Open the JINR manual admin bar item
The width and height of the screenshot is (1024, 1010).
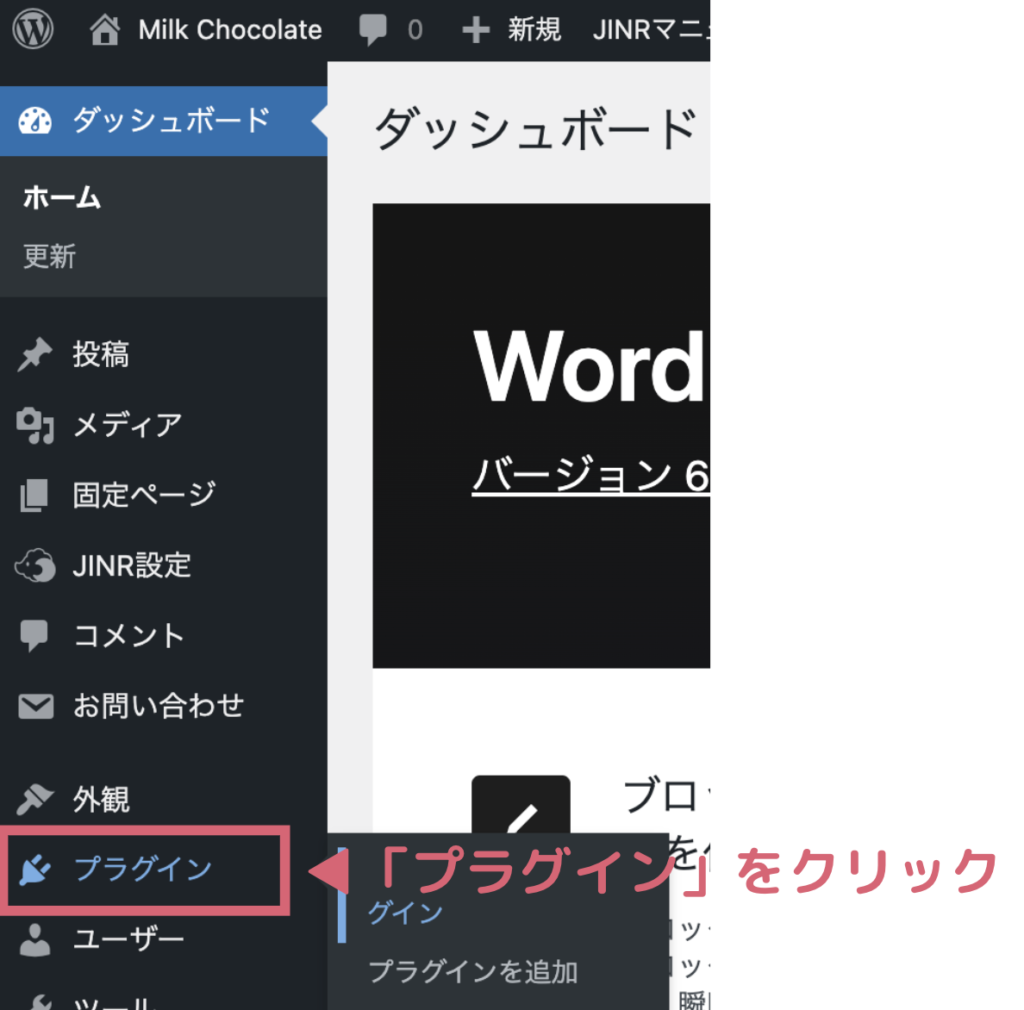pyautogui.click(x=651, y=30)
